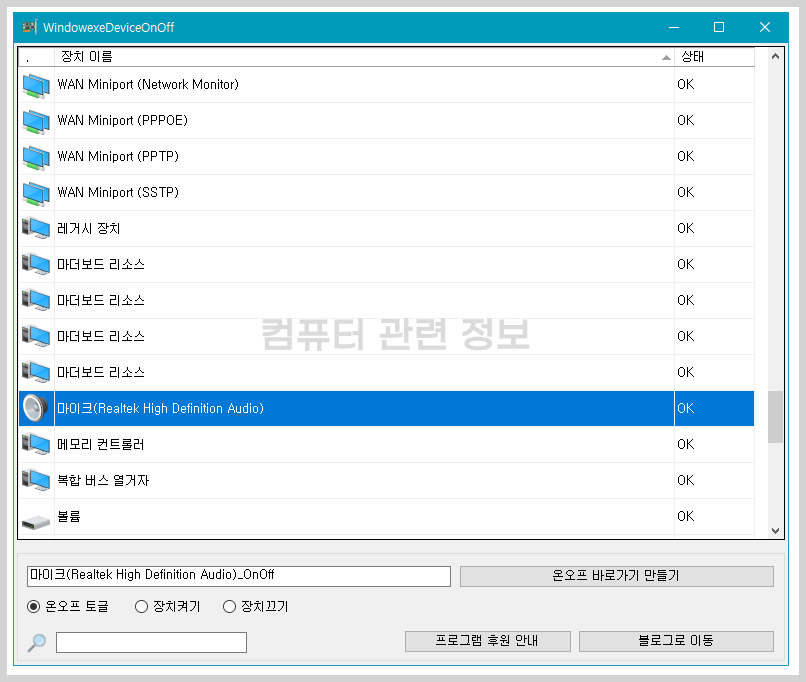Screen dimensions: 806x682
Task: Click the WAN Miniport (SSTP) network icon
Action: [x=36, y=193]
